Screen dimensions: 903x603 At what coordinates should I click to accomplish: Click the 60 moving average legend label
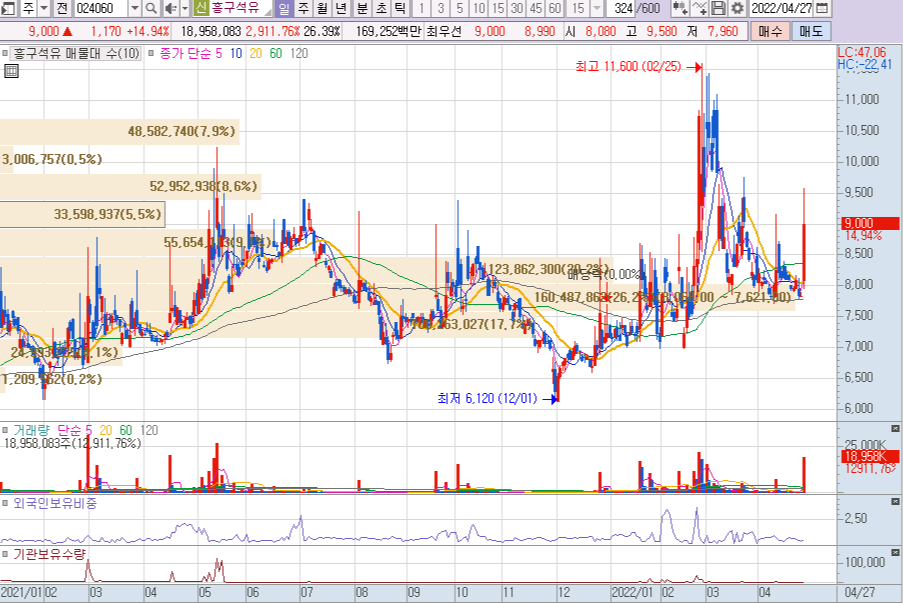(276, 54)
